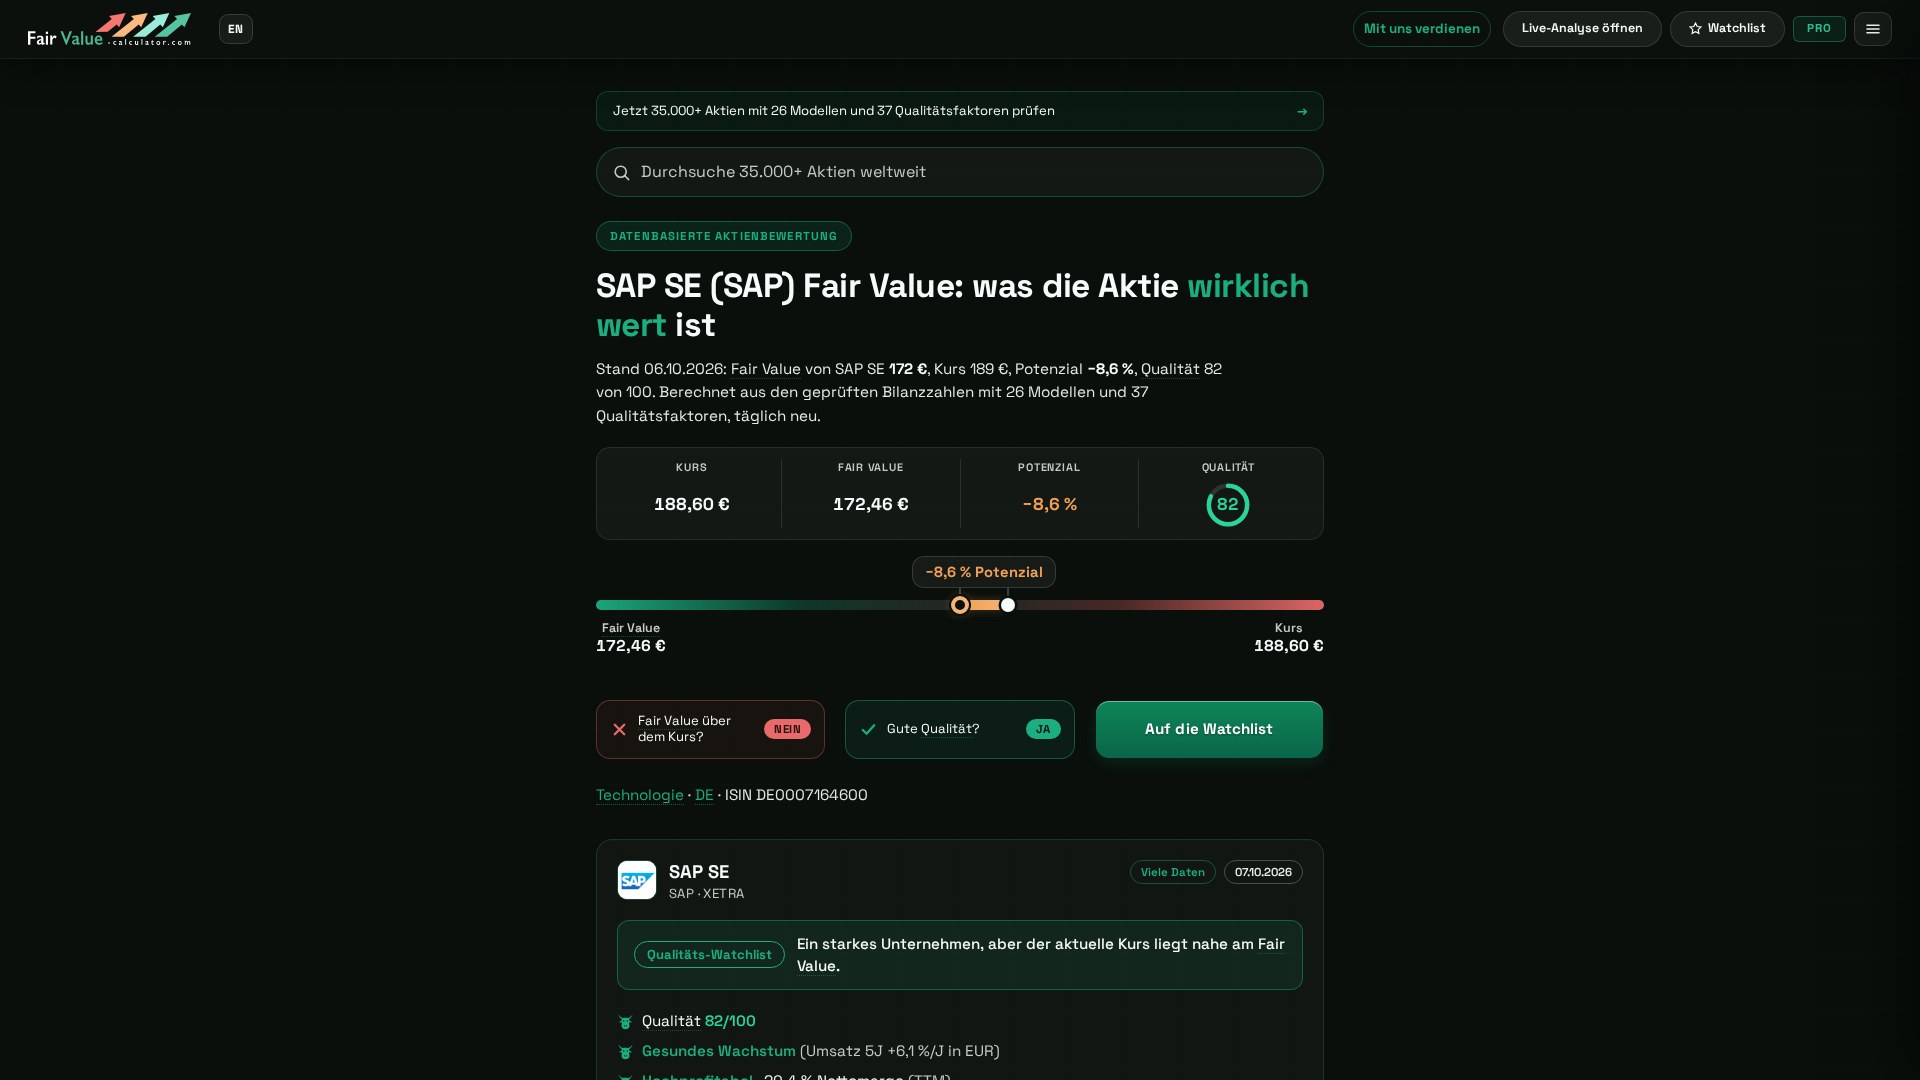Open the Technologie sector link
The image size is (1920, 1080).
tap(640, 795)
